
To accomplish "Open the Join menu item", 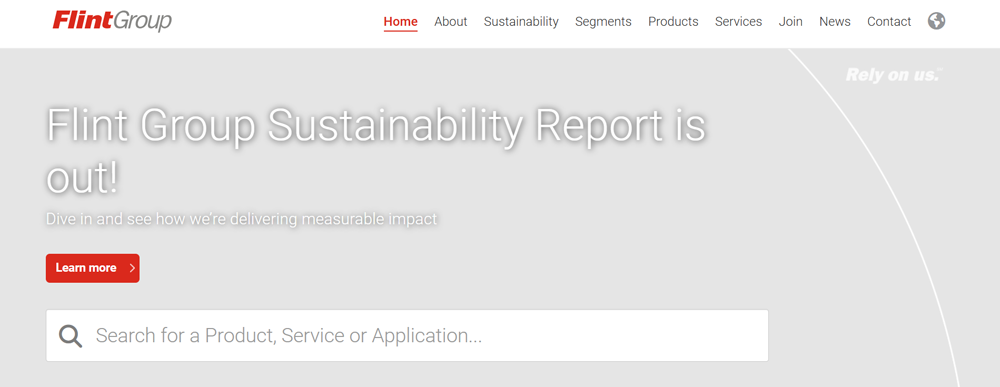I will (x=791, y=22).
